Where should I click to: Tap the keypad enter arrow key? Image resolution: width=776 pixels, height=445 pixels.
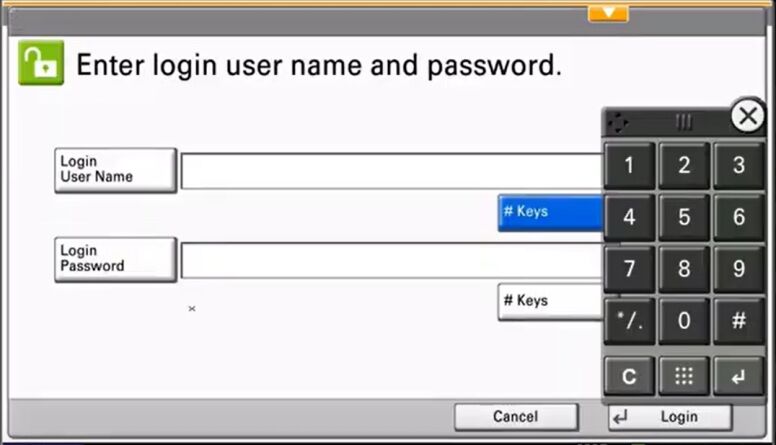(x=738, y=376)
